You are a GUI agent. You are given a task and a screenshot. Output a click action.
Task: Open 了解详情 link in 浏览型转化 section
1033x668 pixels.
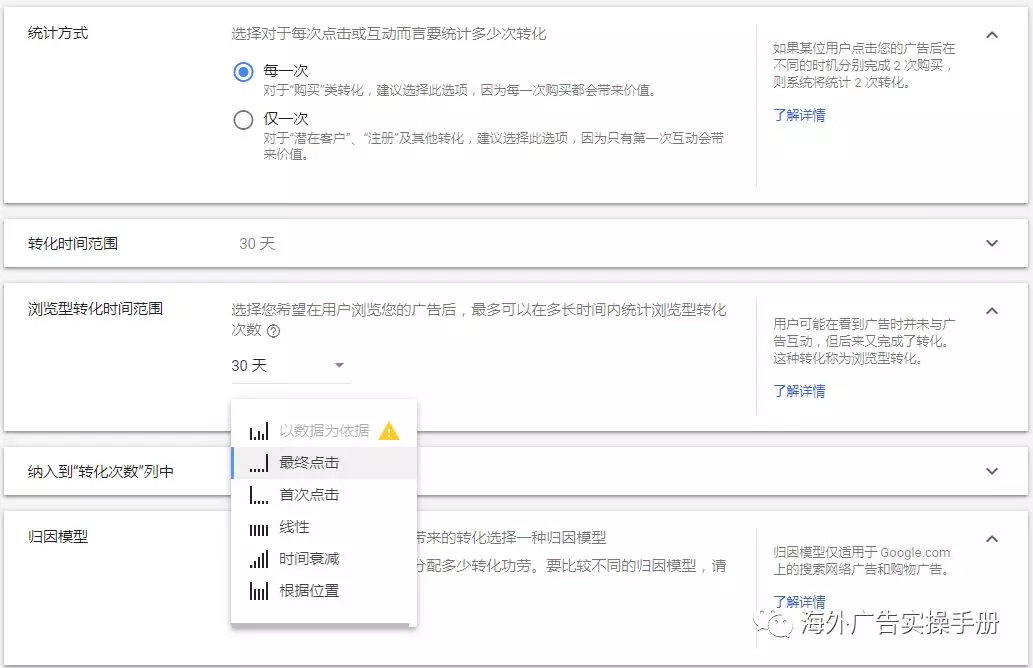point(799,391)
